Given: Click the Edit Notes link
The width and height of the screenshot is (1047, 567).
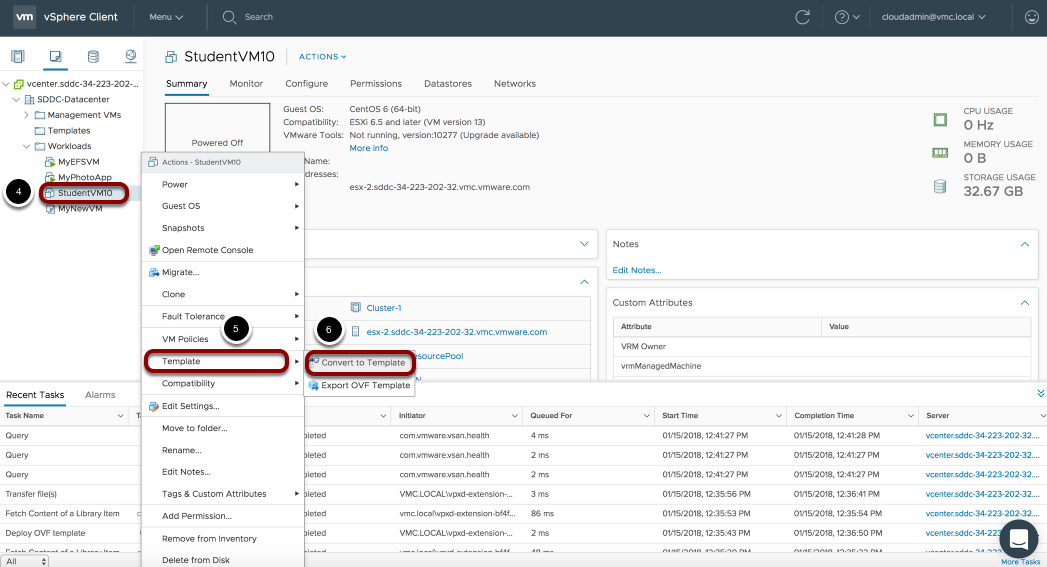Looking at the screenshot, I should pyautogui.click(x=637, y=270).
